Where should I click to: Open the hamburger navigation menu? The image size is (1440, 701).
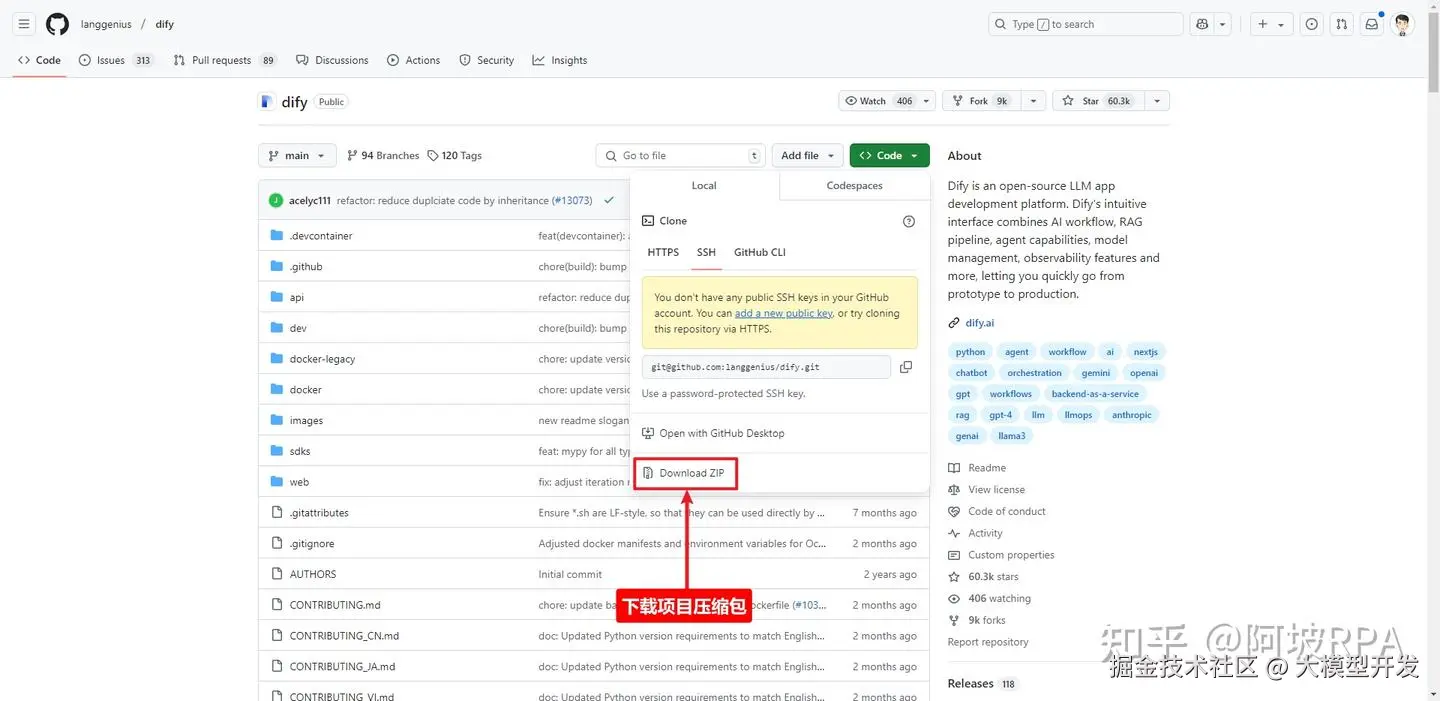tap(24, 24)
